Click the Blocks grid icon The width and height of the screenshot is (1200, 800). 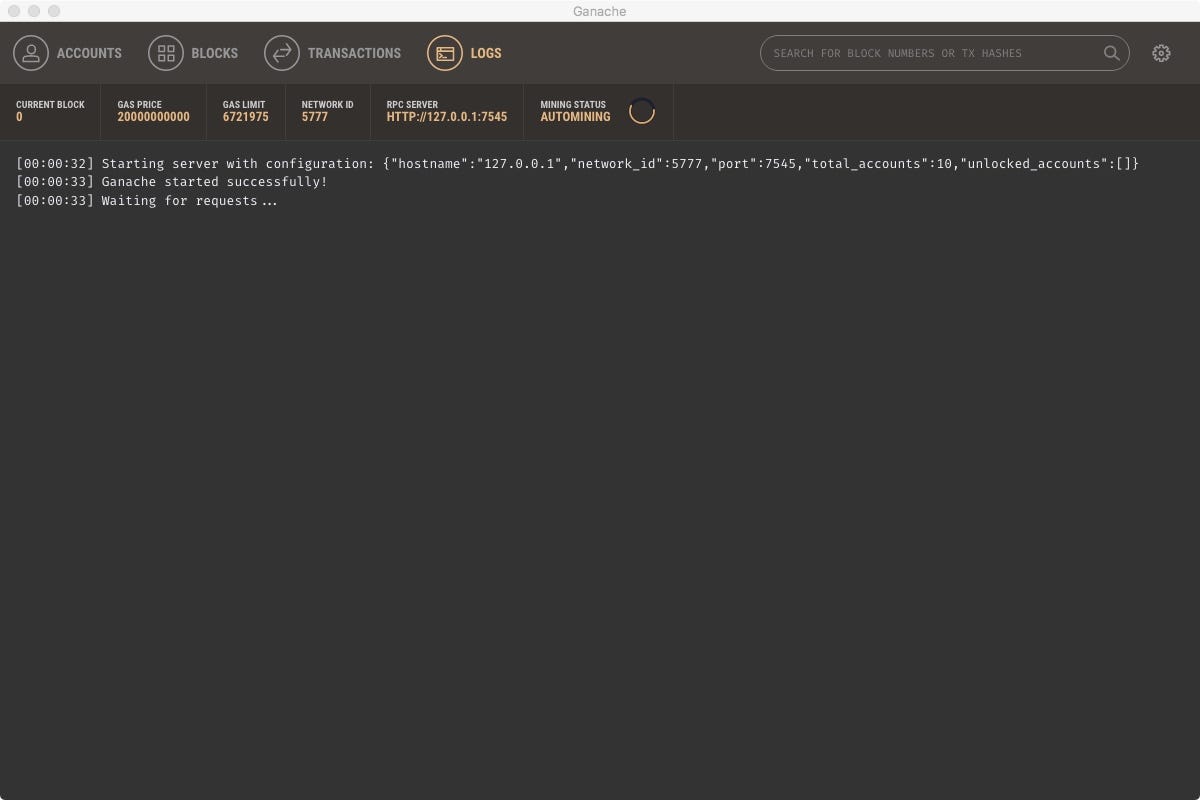click(x=166, y=53)
